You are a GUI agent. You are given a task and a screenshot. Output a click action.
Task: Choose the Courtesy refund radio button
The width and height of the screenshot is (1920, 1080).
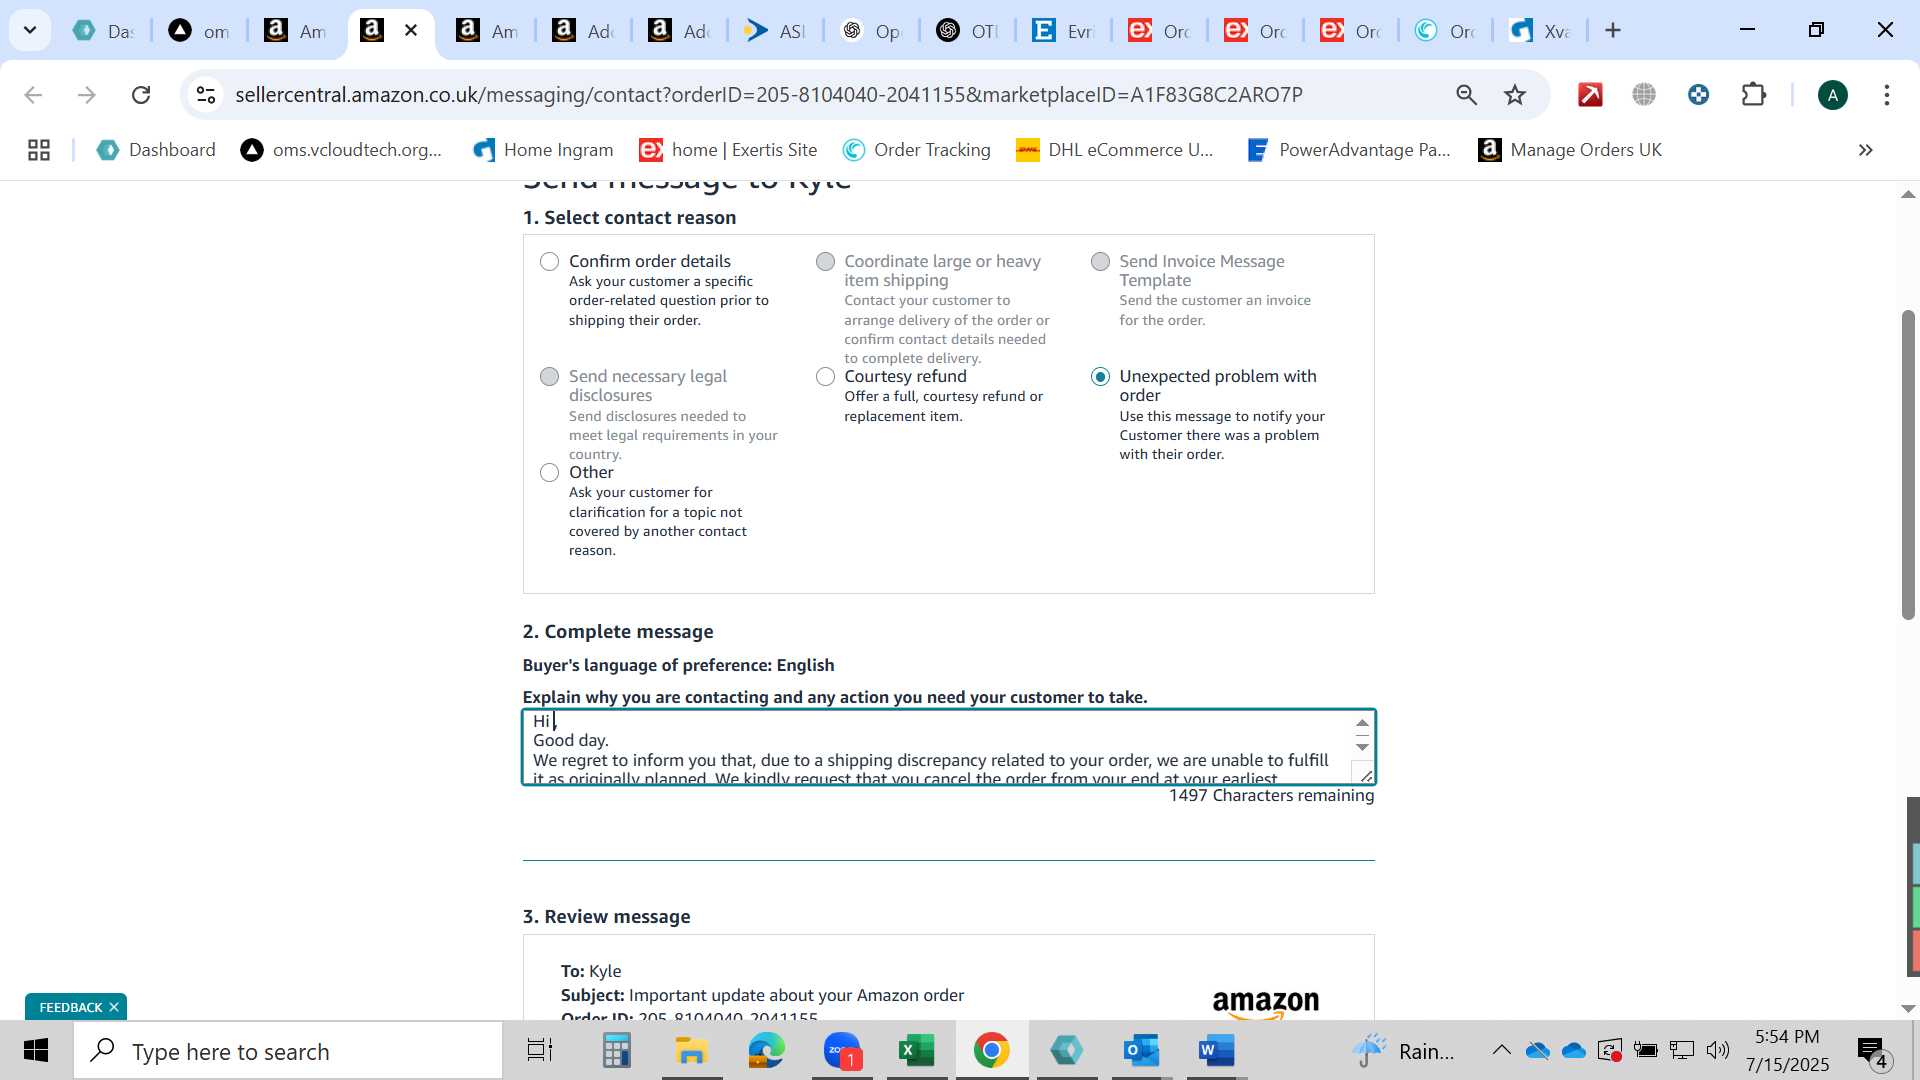tap(825, 377)
